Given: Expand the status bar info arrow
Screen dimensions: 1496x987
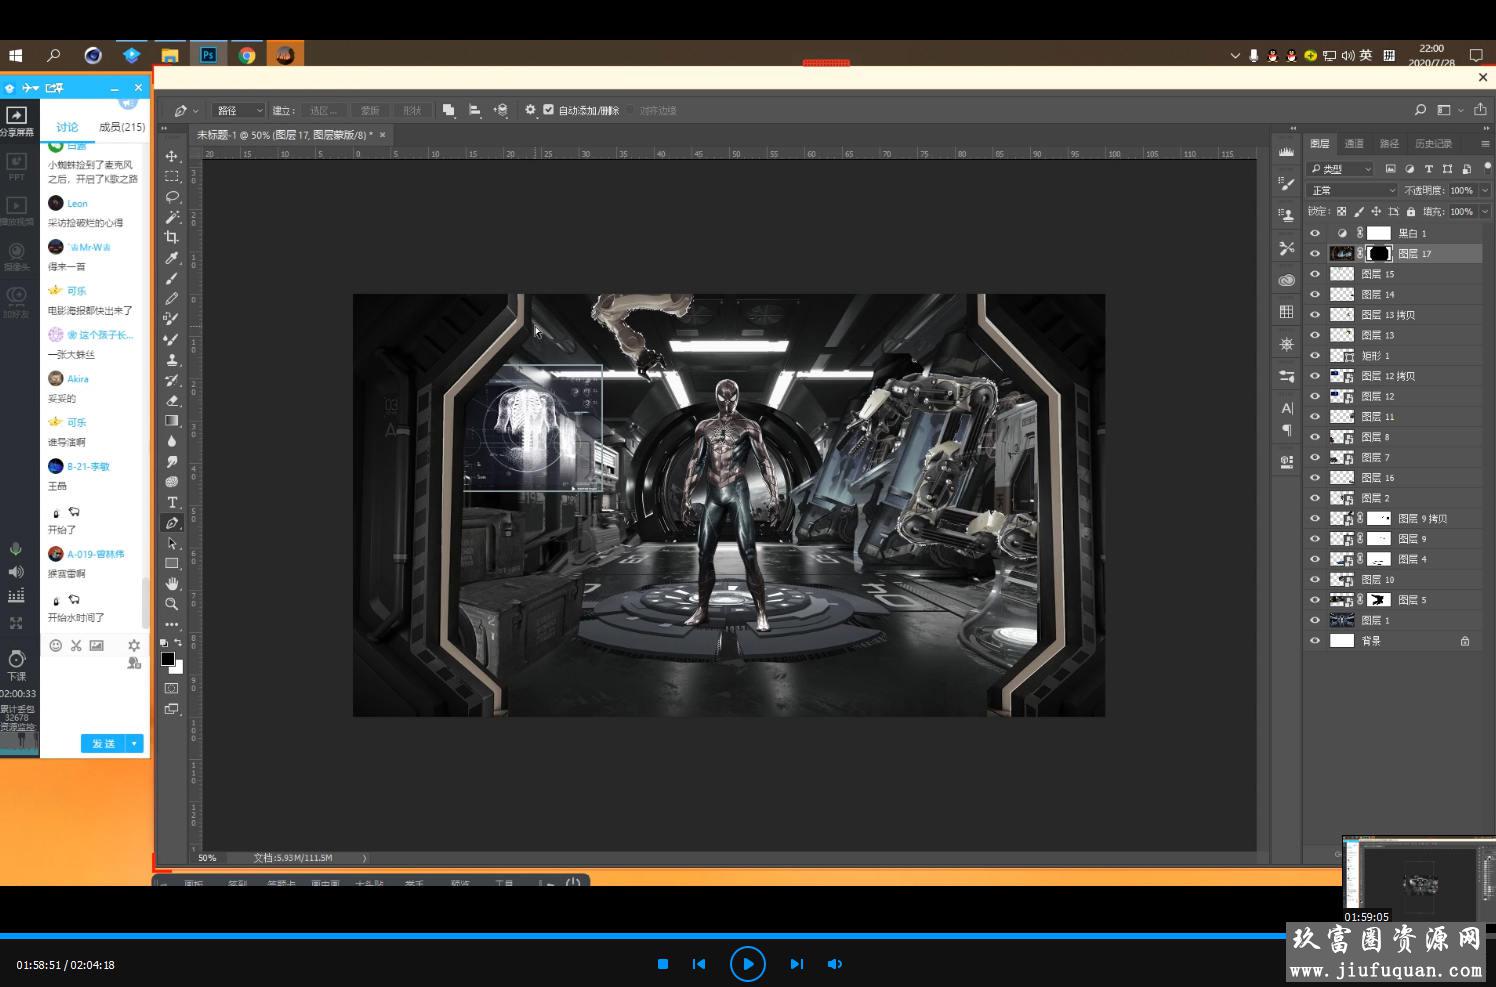Looking at the screenshot, I should [x=364, y=858].
